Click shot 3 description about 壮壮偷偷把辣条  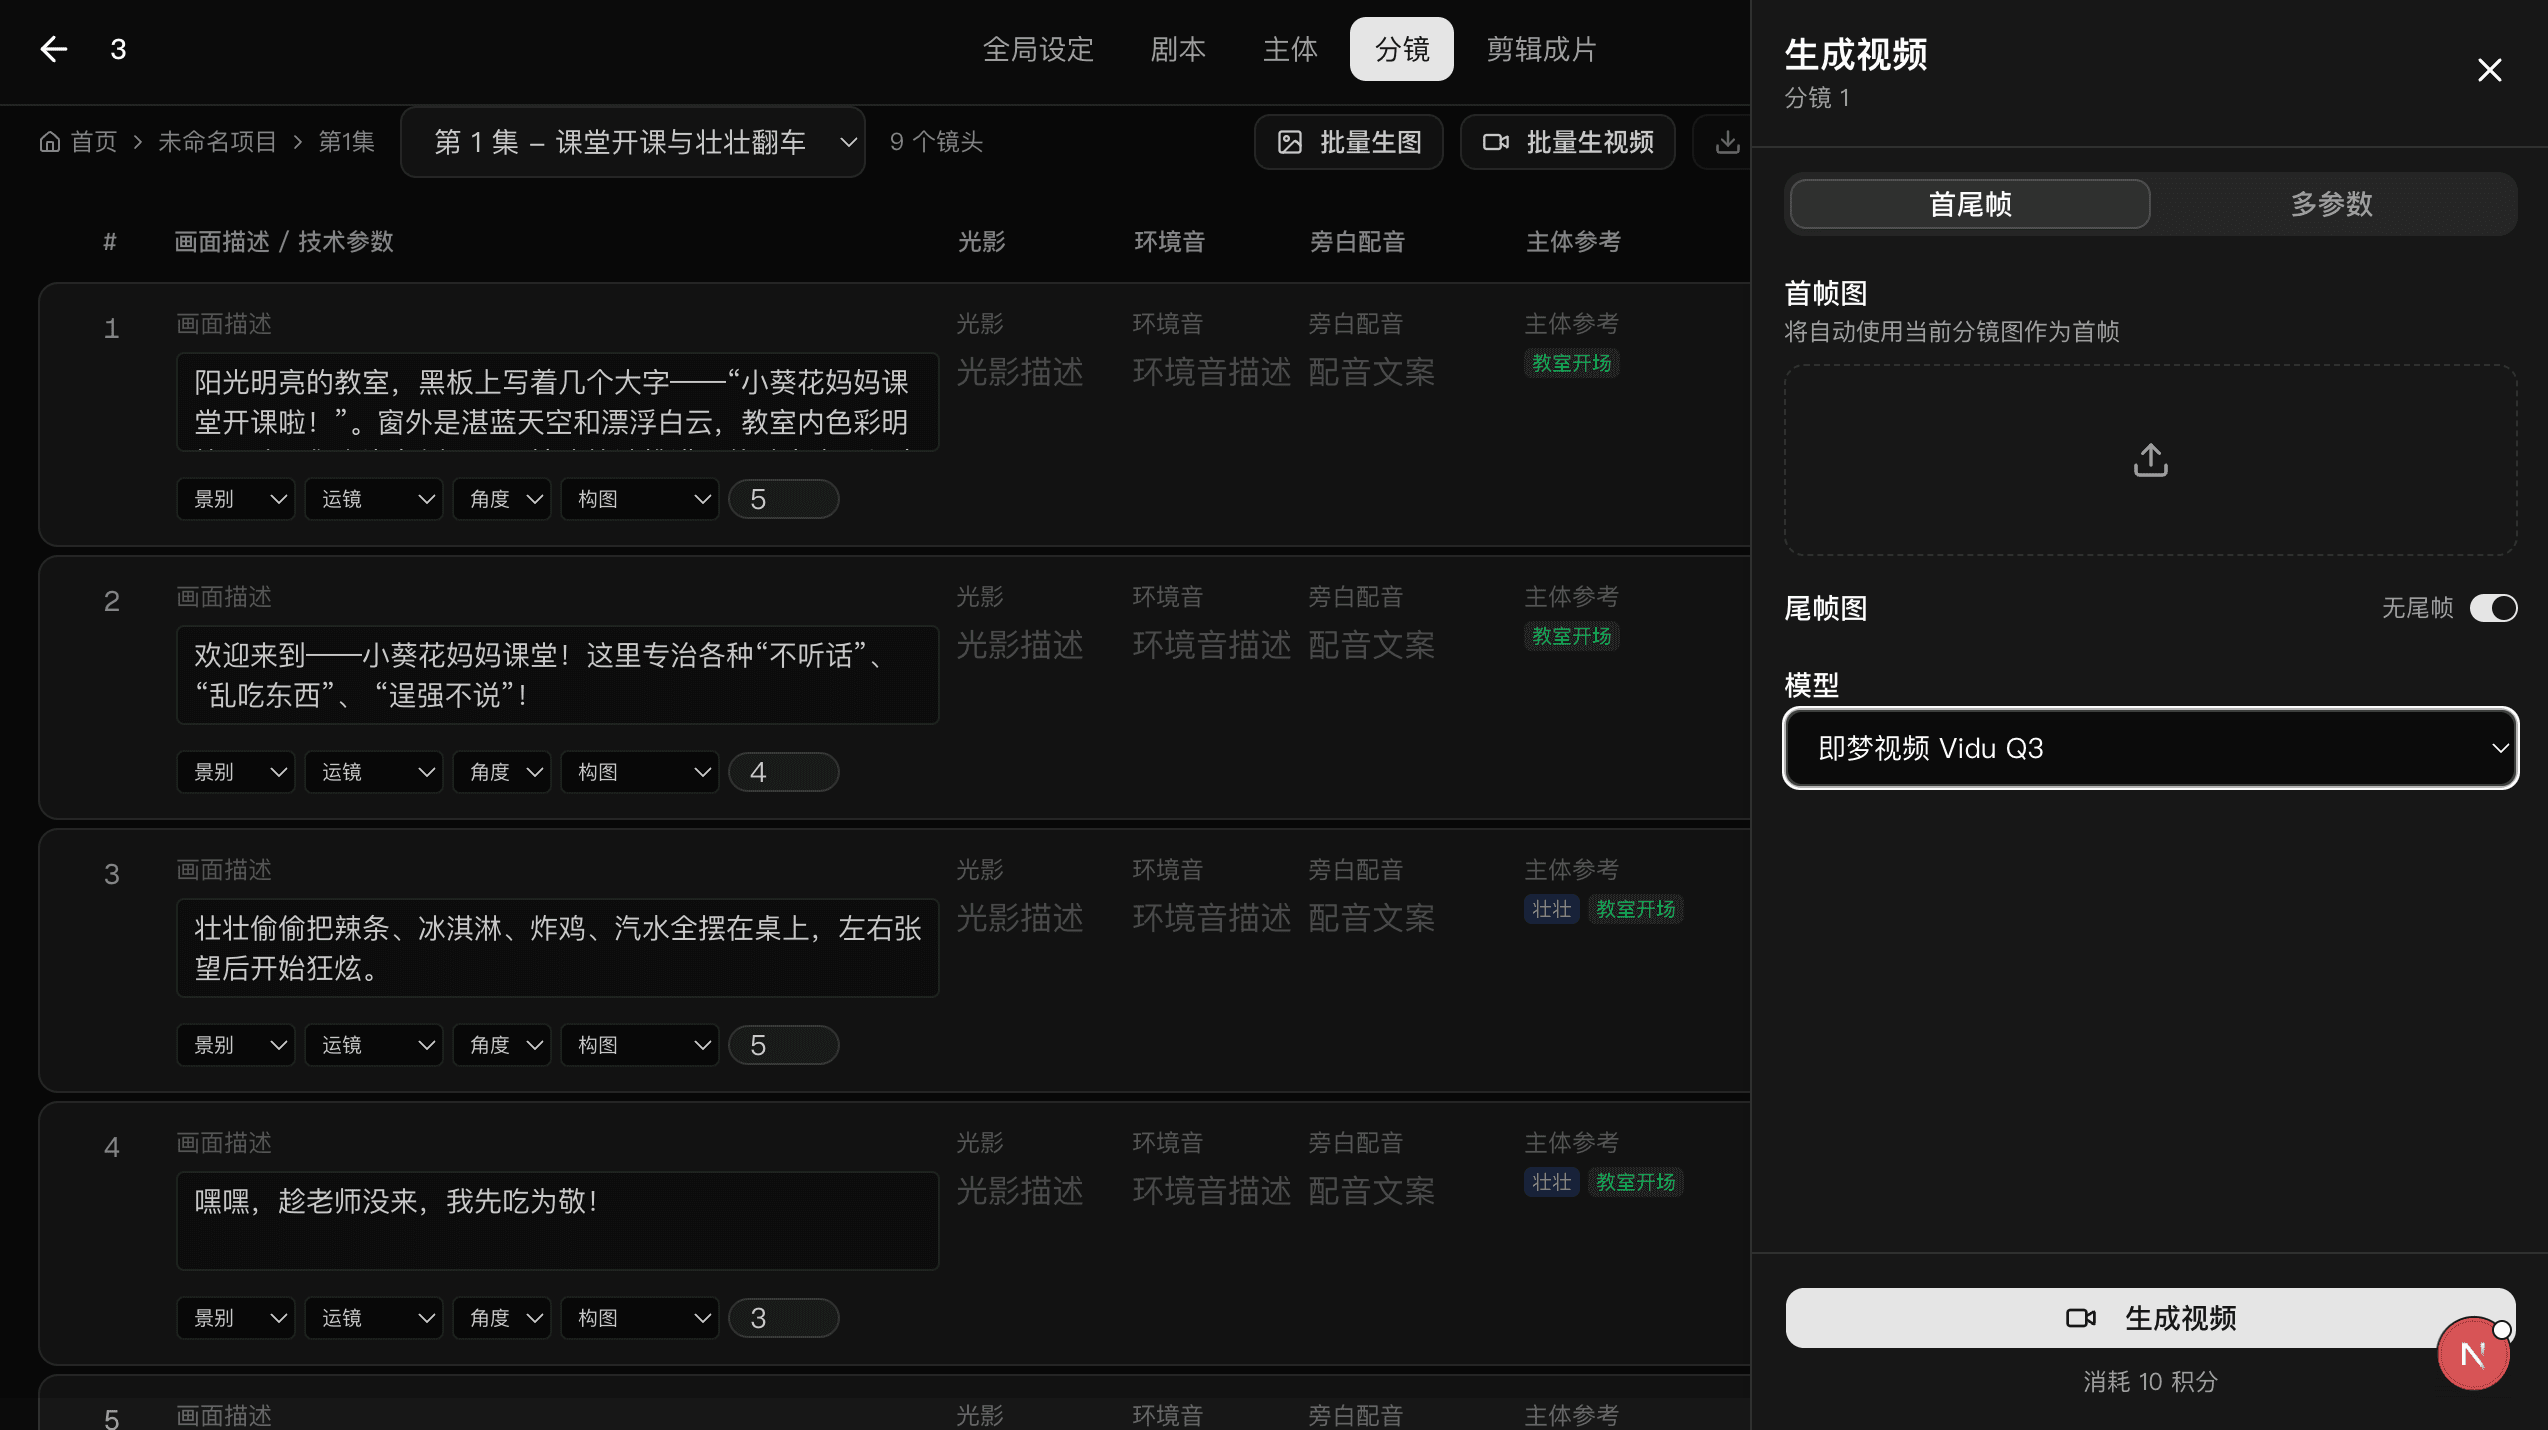pyautogui.click(x=558, y=948)
